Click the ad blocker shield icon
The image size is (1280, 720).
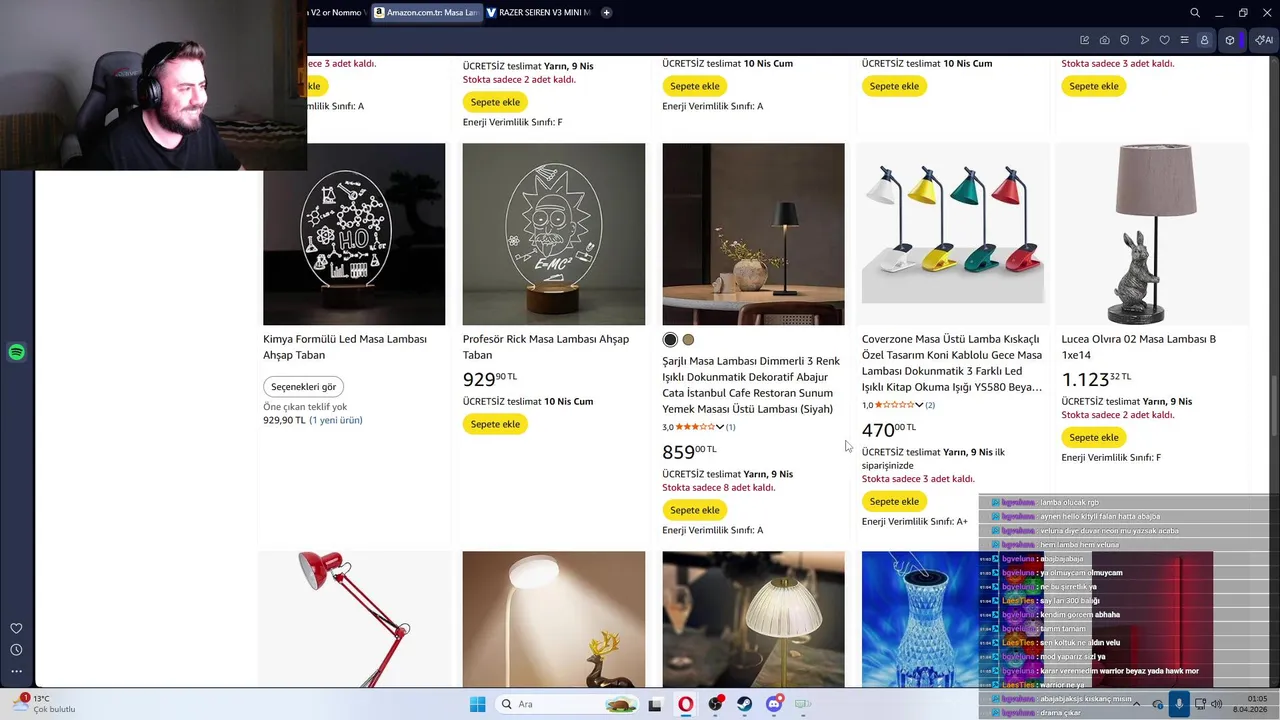point(1124,40)
